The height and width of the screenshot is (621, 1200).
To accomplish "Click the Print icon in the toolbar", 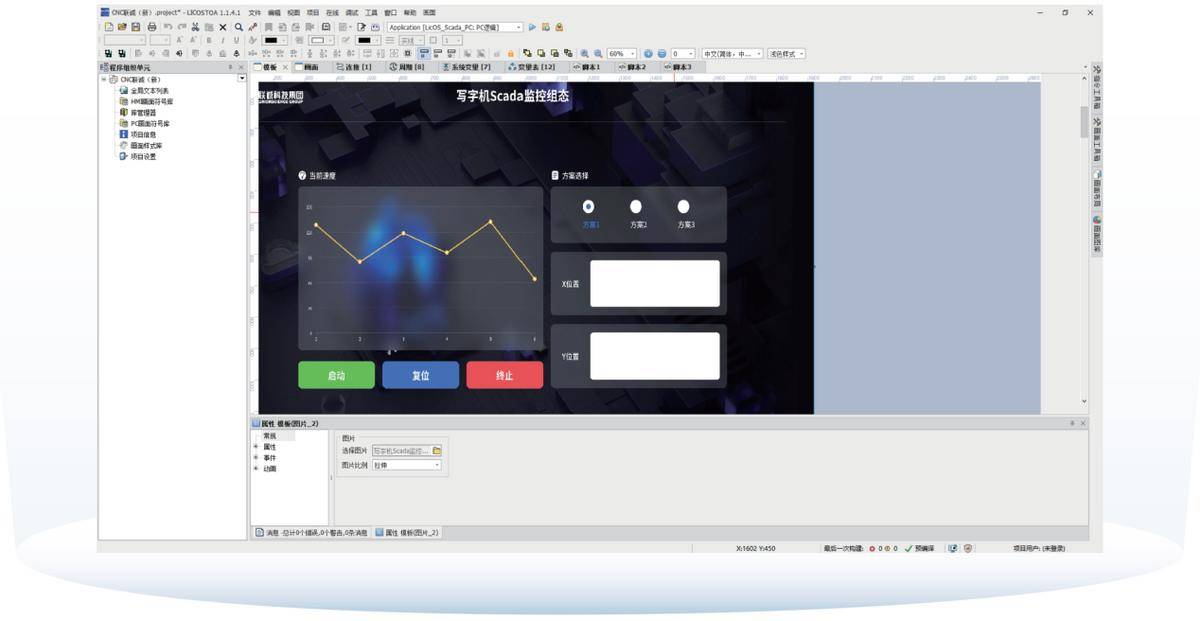I will [152, 27].
